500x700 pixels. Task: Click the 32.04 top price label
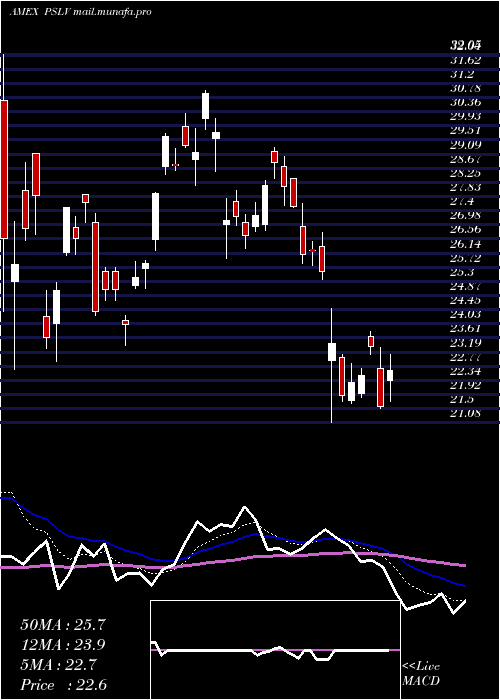pyautogui.click(x=466, y=45)
